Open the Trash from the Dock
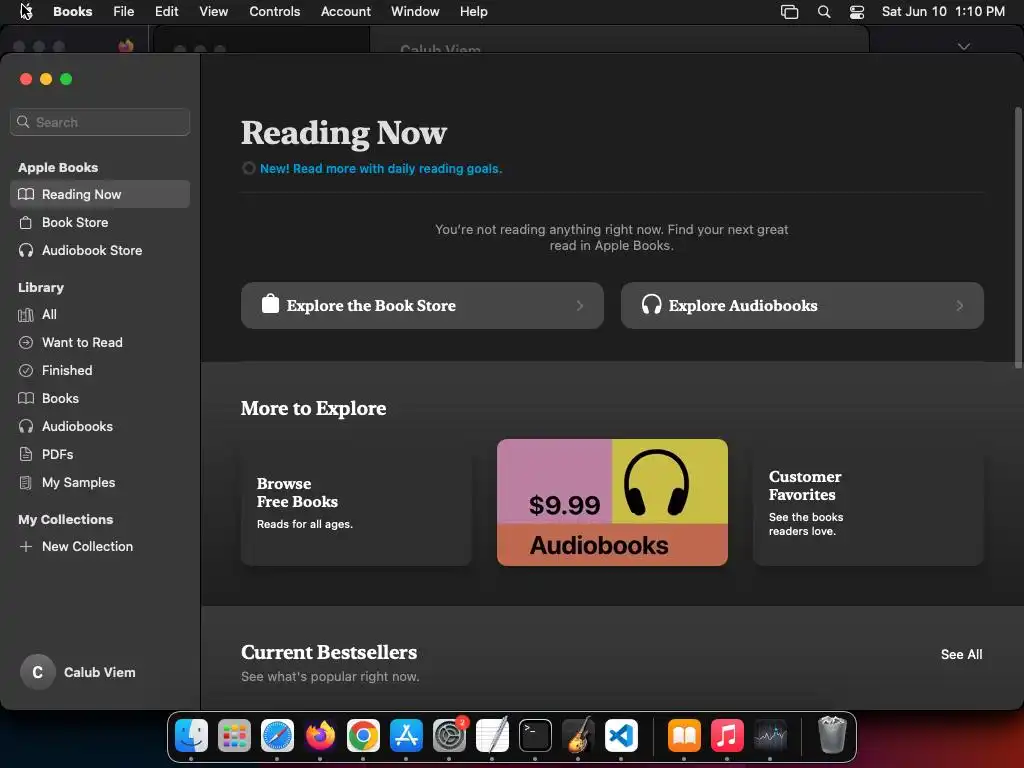Viewport: 1024px width, 768px height. tap(832, 735)
